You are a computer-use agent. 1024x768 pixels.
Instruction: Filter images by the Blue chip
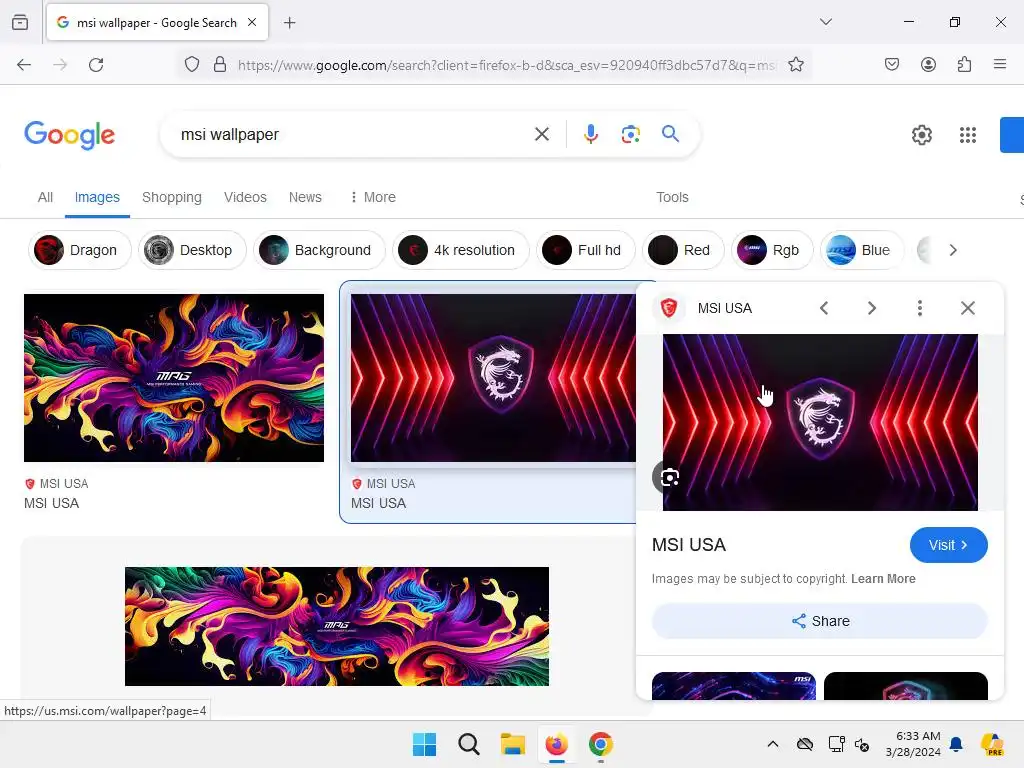pos(861,250)
